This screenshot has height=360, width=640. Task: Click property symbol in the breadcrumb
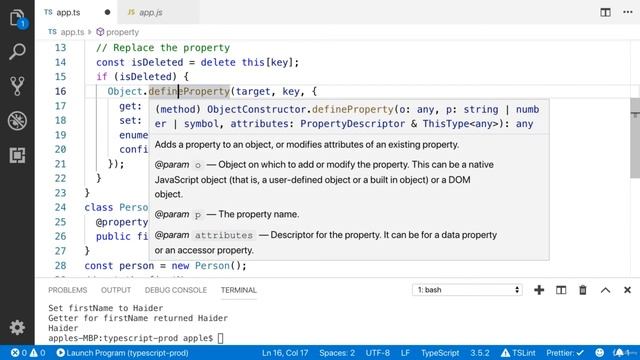(x=118, y=32)
